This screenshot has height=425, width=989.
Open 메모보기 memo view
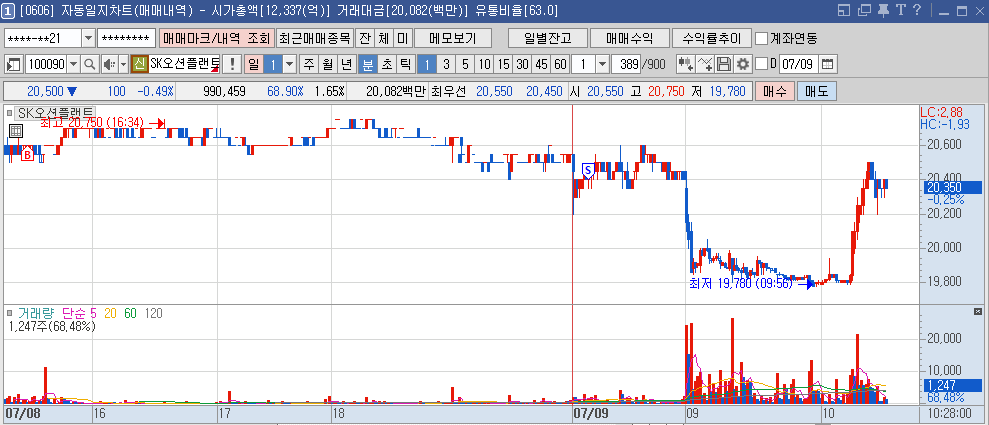(452, 38)
